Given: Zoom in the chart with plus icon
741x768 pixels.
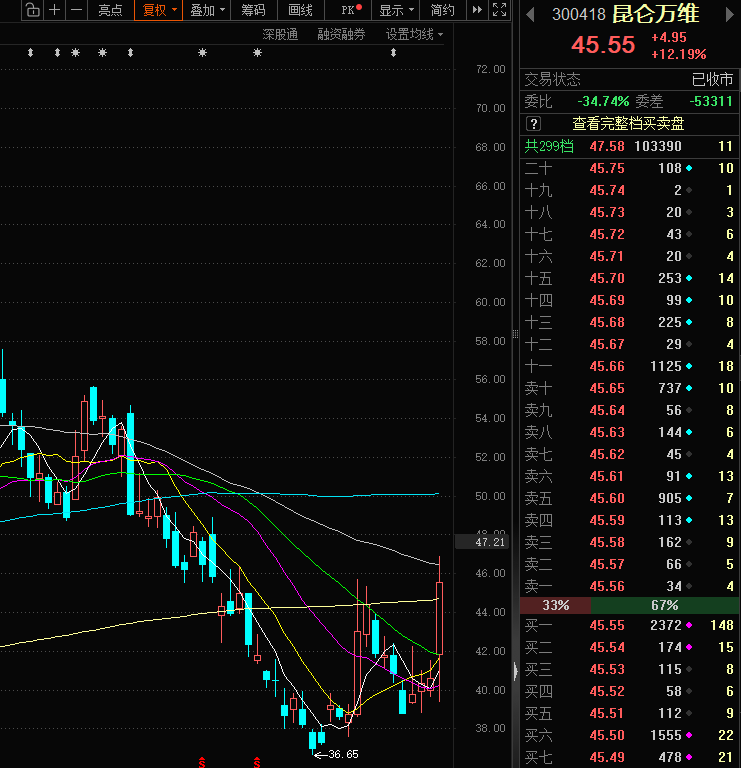Looking at the screenshot, I should click(55, 10).
